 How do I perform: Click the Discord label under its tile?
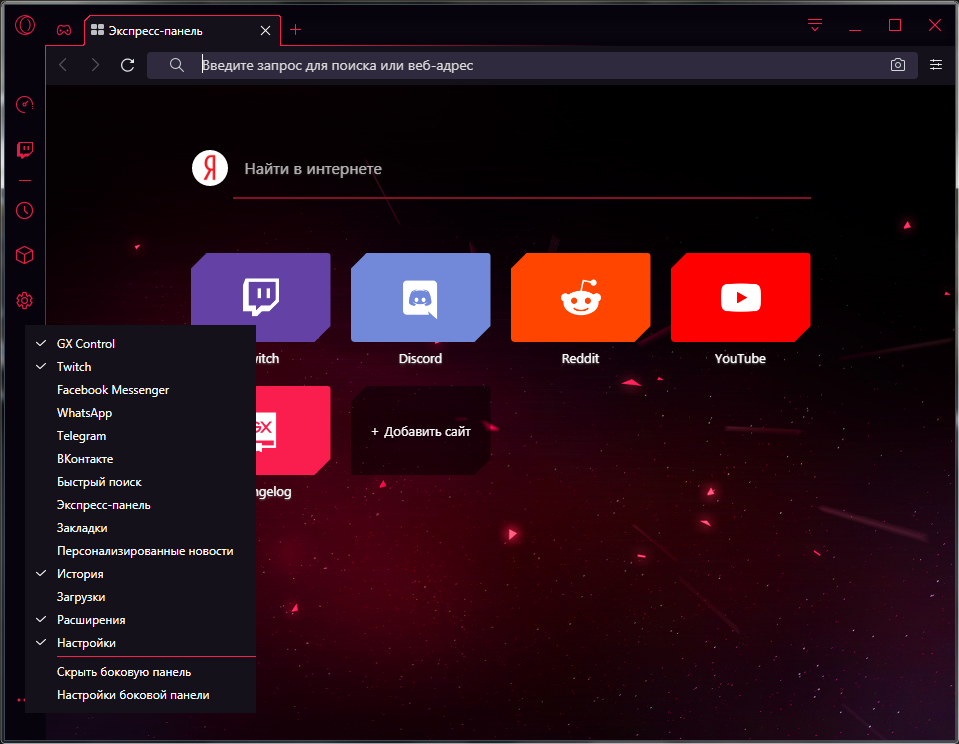click(420, 359)
